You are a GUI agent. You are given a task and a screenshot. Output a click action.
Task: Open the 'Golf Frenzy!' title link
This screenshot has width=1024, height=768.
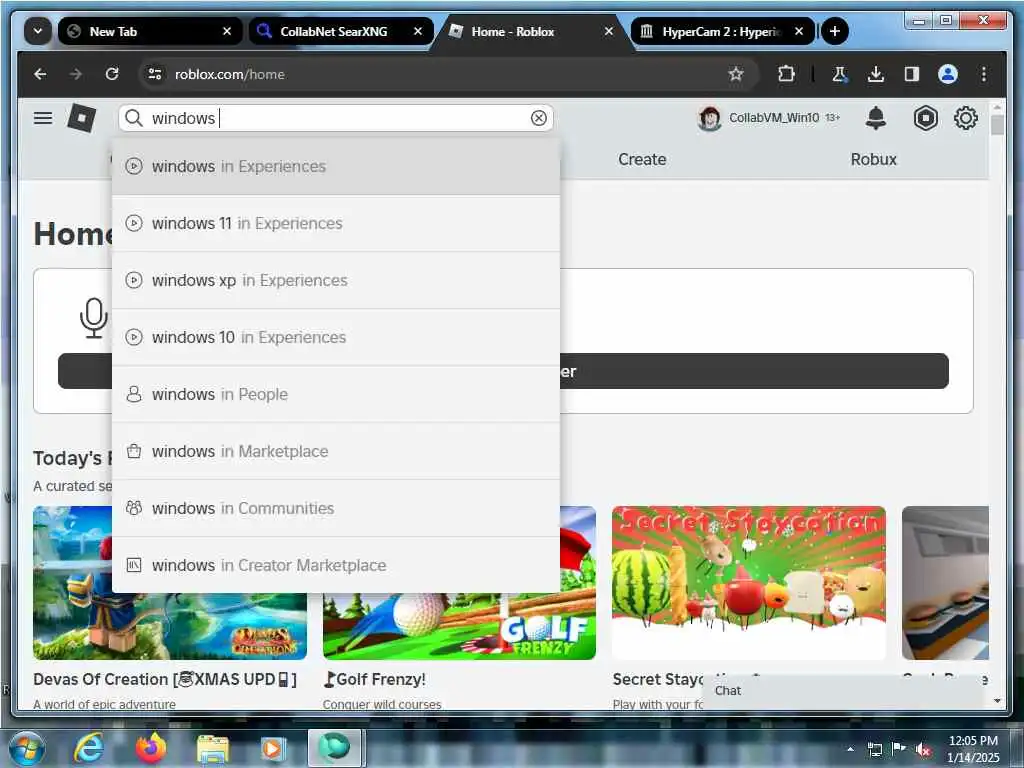click(x=375, y=679)
